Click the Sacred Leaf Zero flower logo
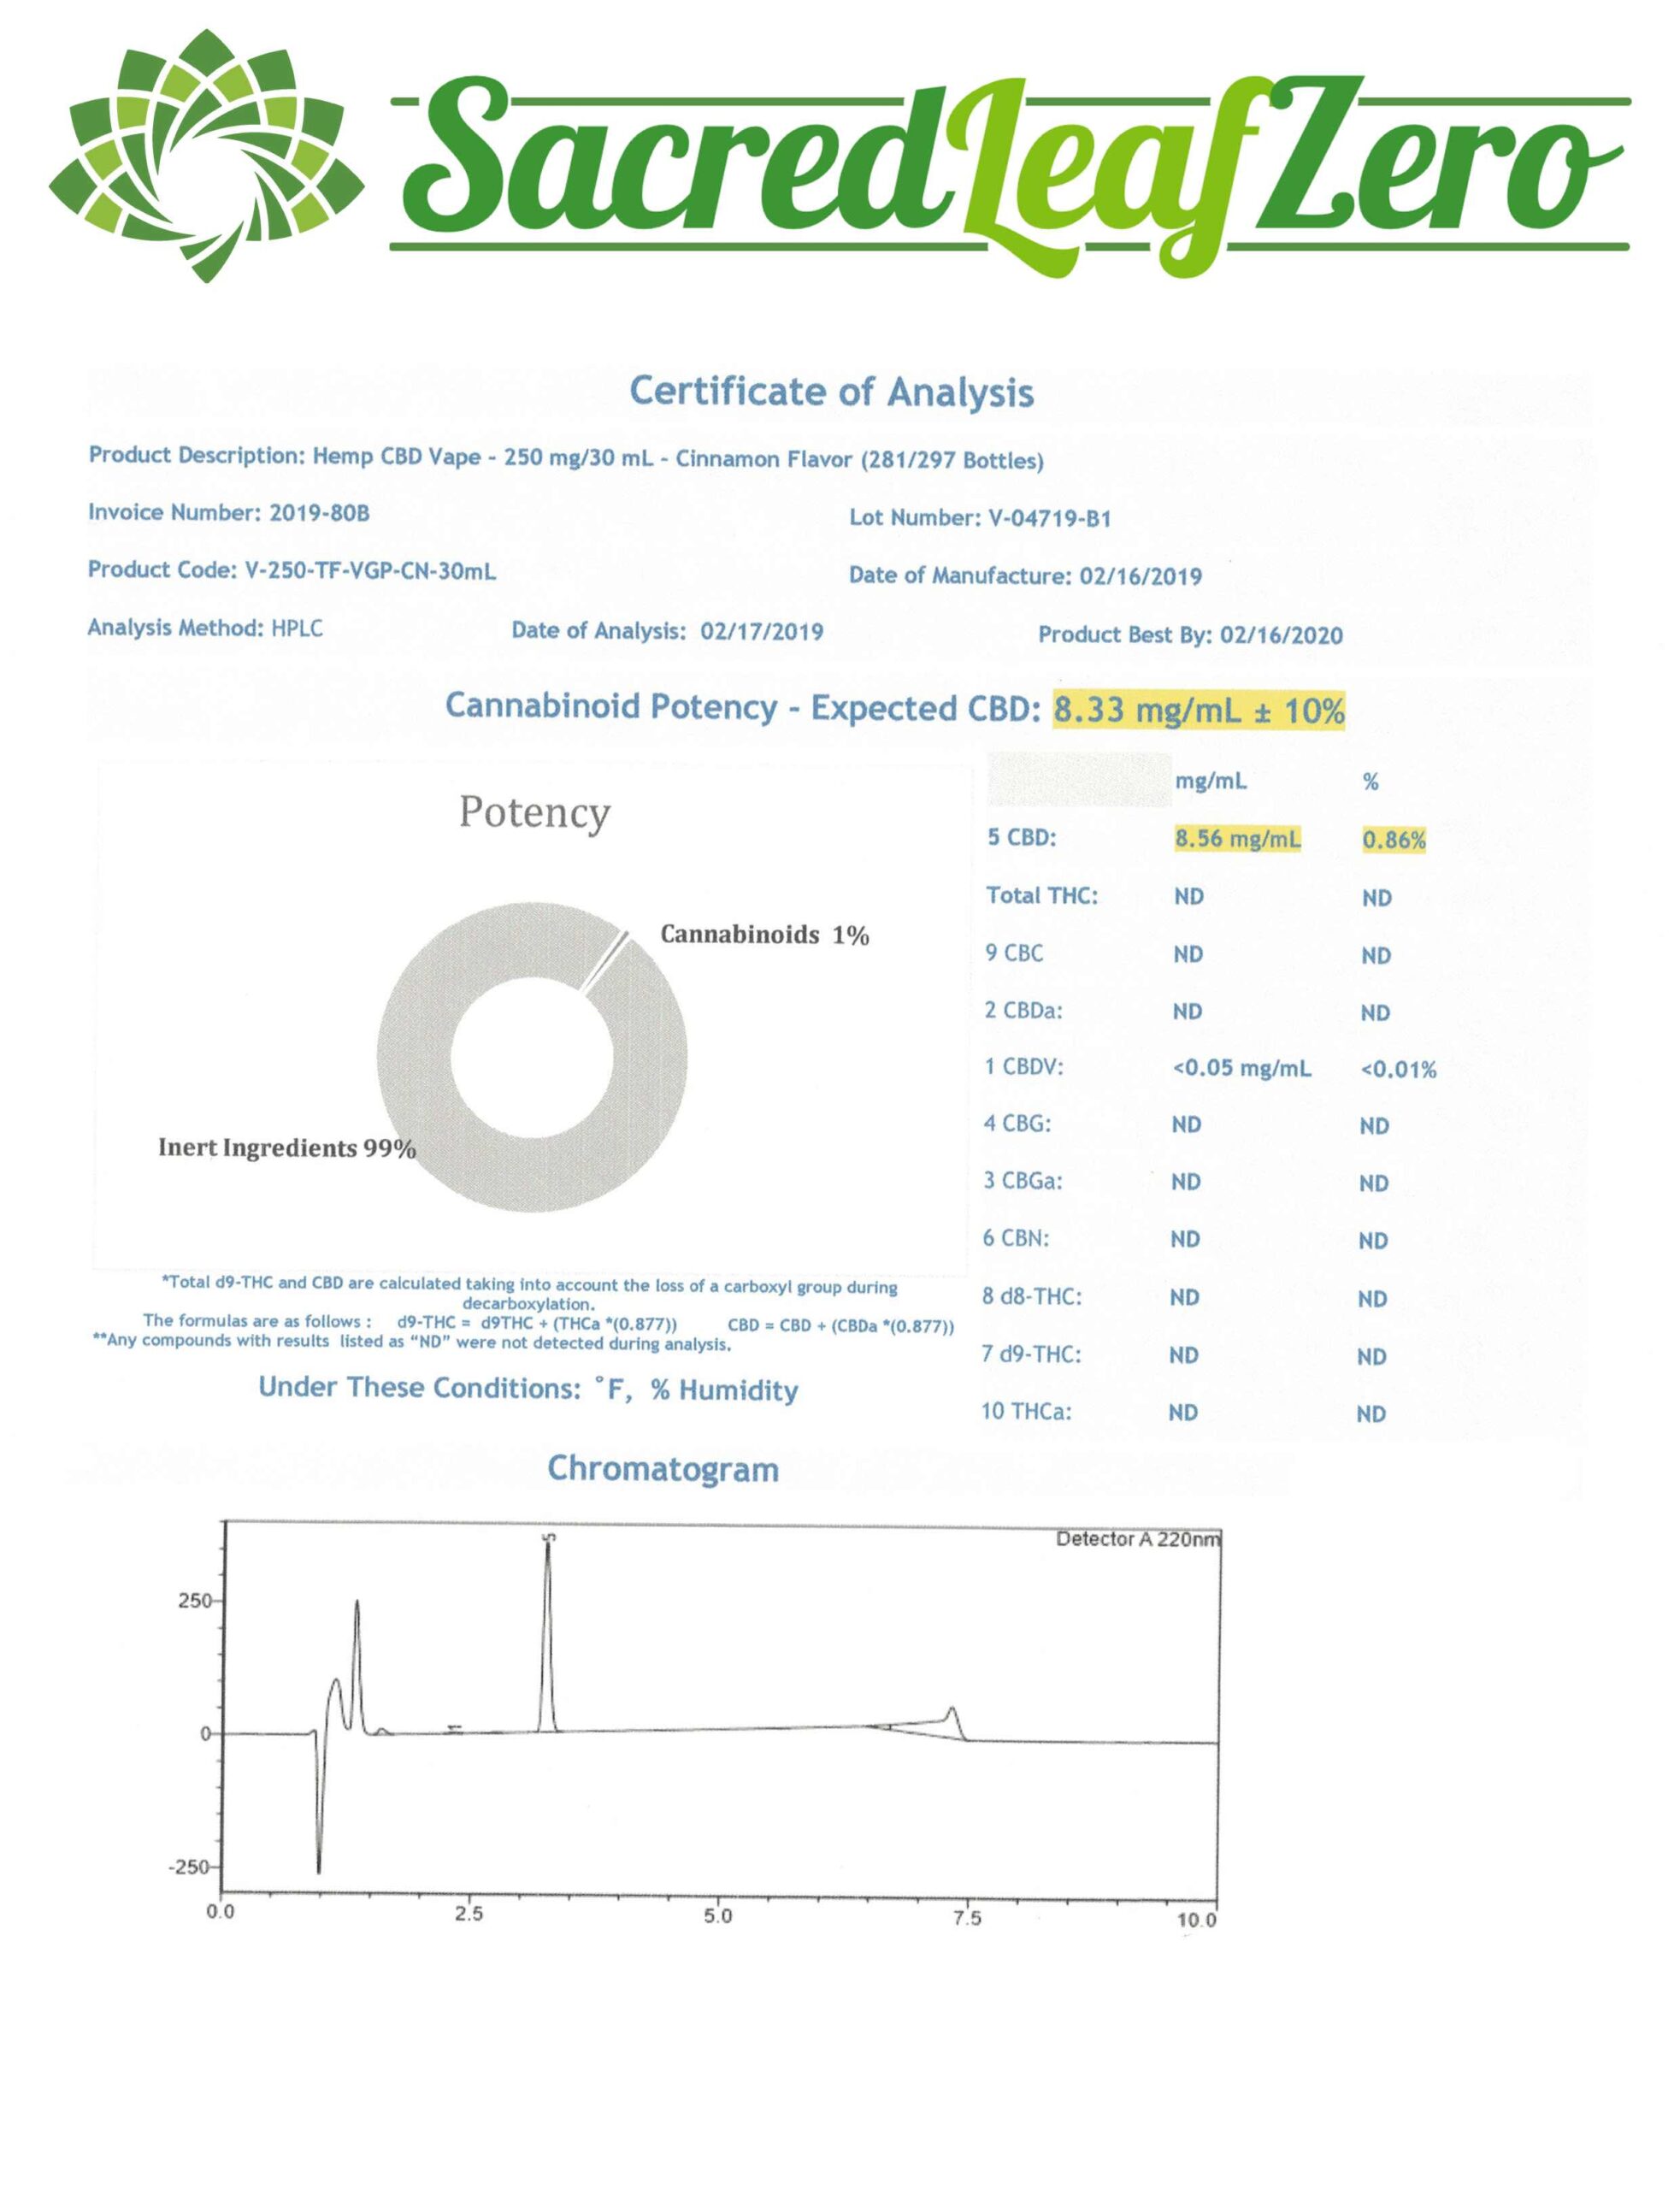 (x=207, y=157)
